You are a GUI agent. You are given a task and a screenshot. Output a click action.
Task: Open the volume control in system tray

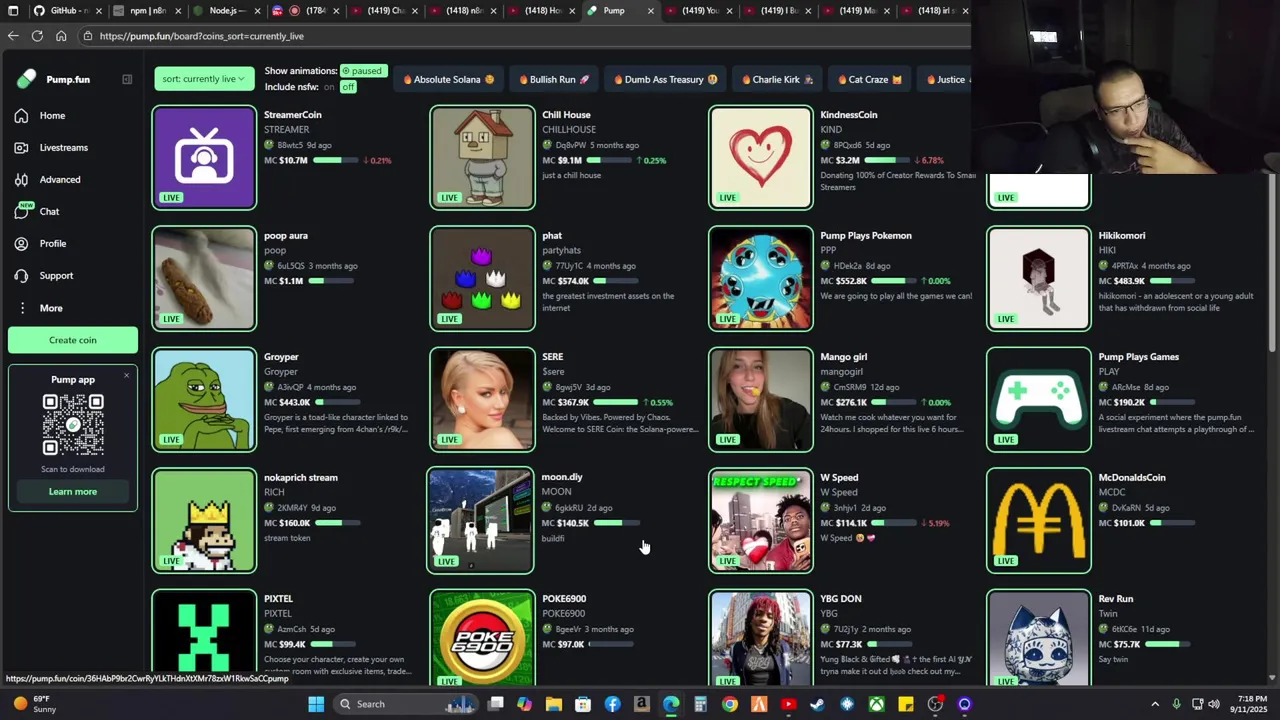pos(1214,704)
